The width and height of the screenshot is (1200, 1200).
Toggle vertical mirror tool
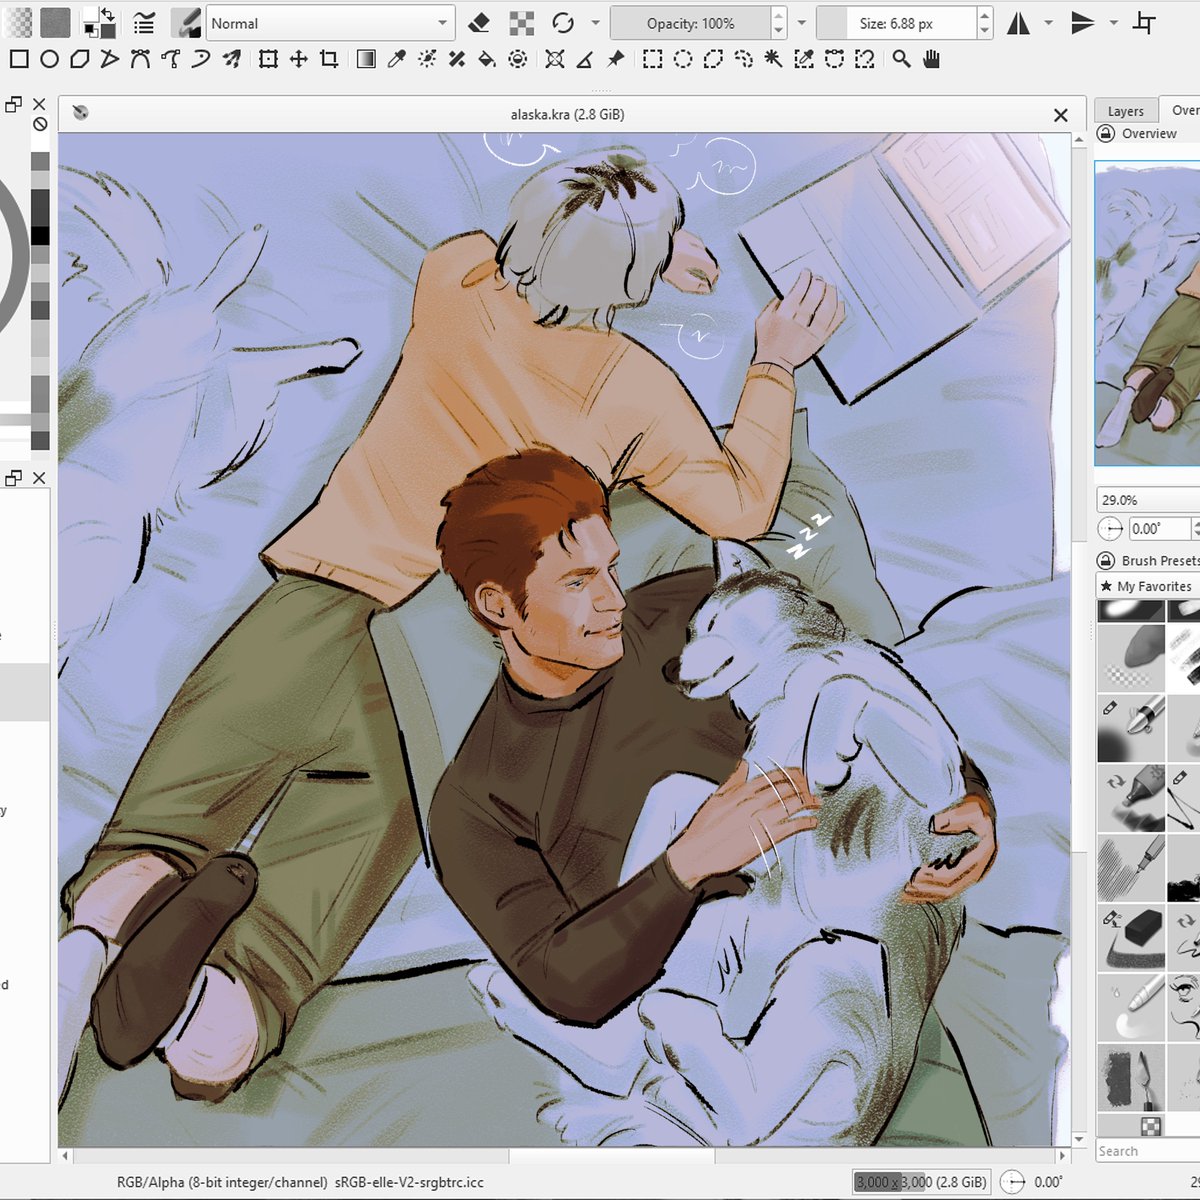coord(1083,23)
